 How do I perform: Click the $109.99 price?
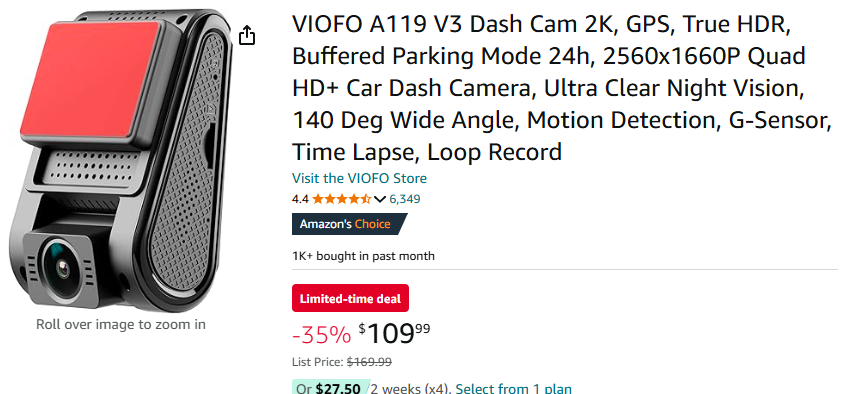394,333
